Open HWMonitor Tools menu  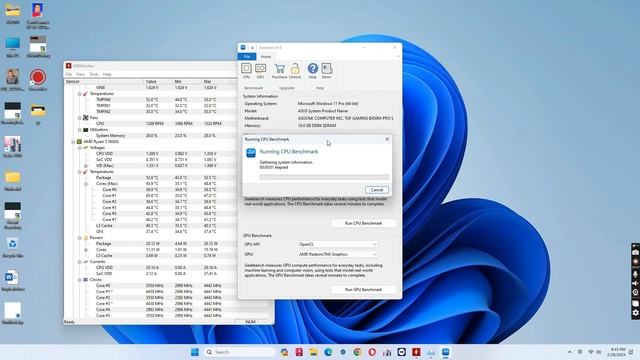94,74
